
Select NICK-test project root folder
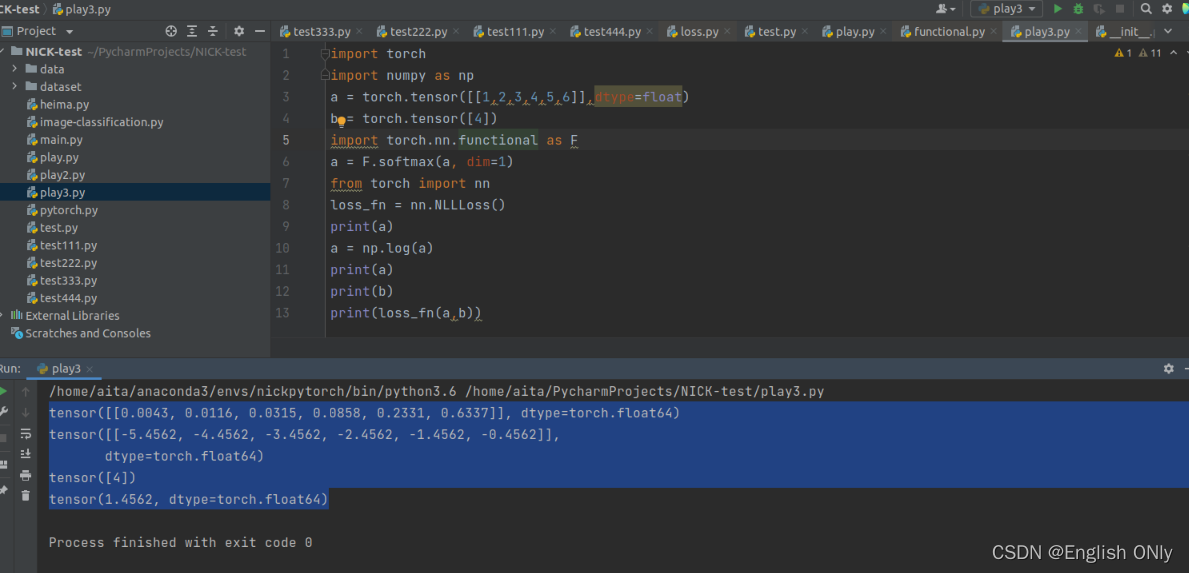click(54, 52)
